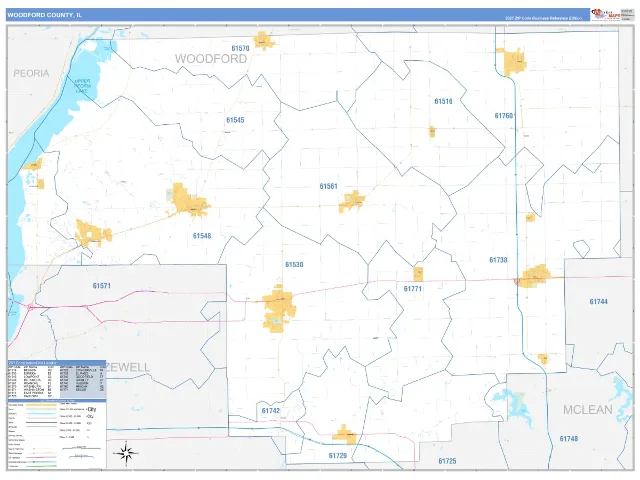Click the WOODFORD COUNTY, IL title

44,15
